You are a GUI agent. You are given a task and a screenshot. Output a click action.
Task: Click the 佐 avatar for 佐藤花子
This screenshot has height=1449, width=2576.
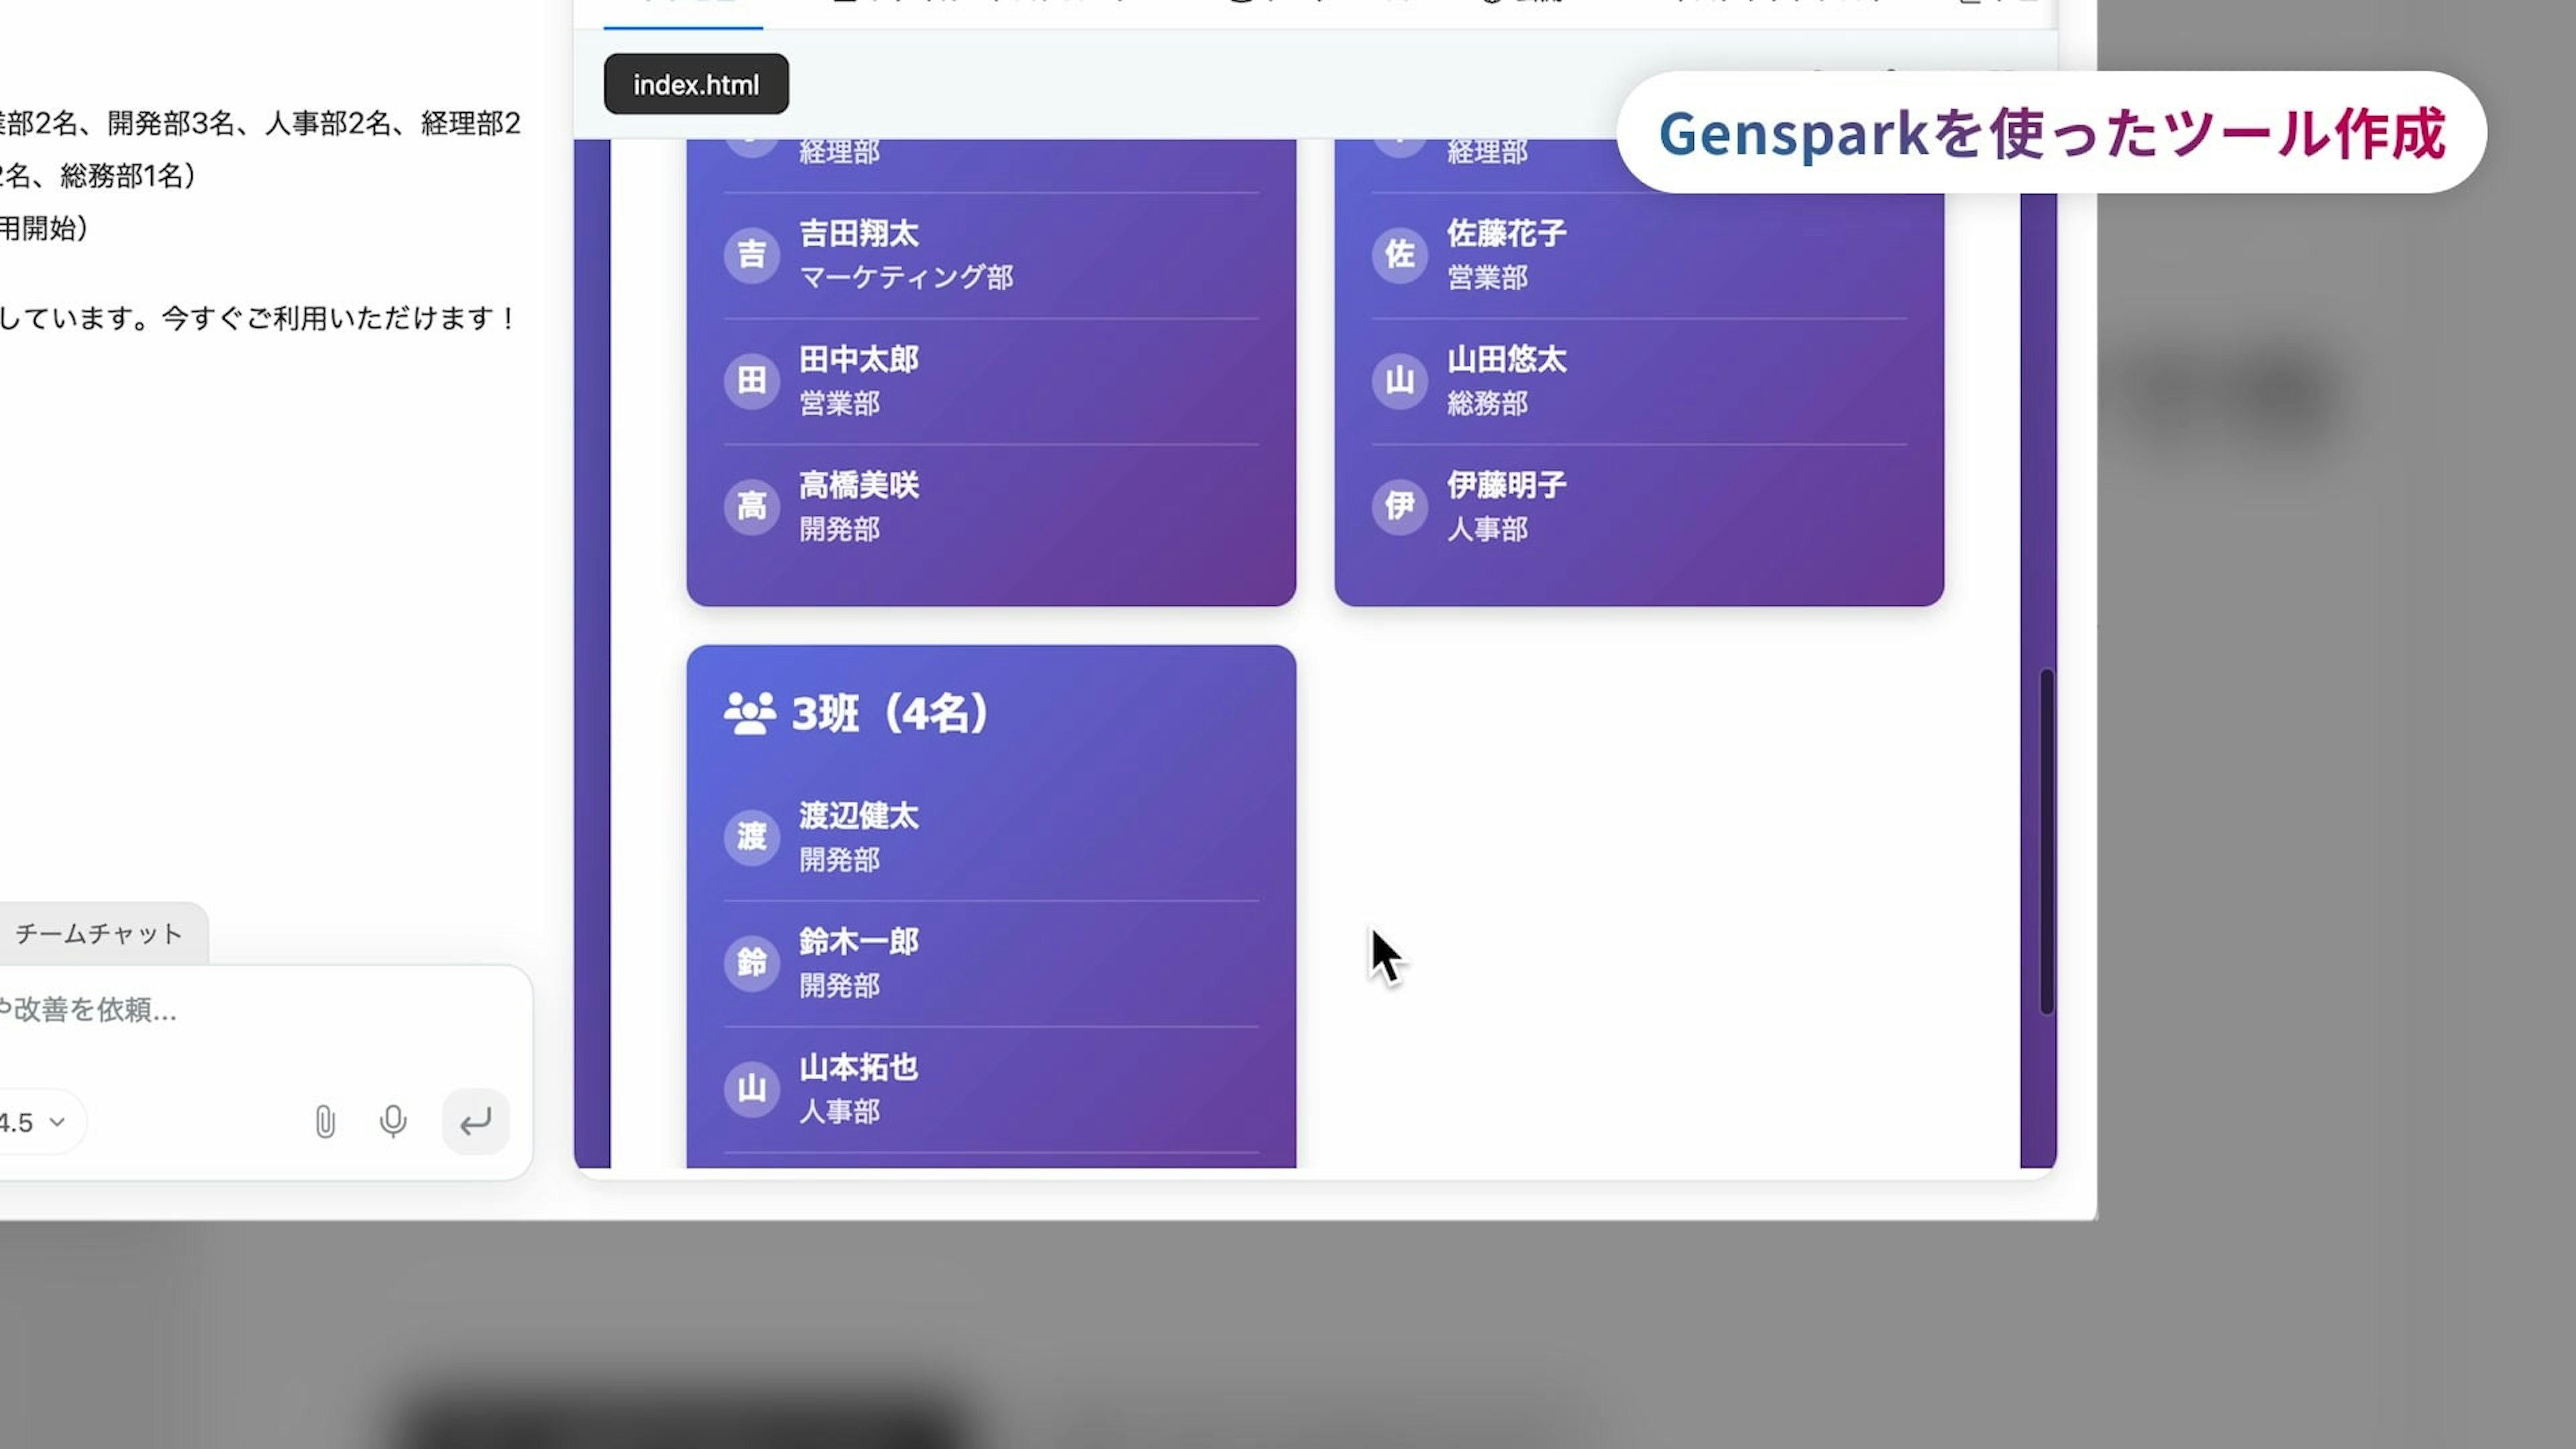[x=1399, y=254]
